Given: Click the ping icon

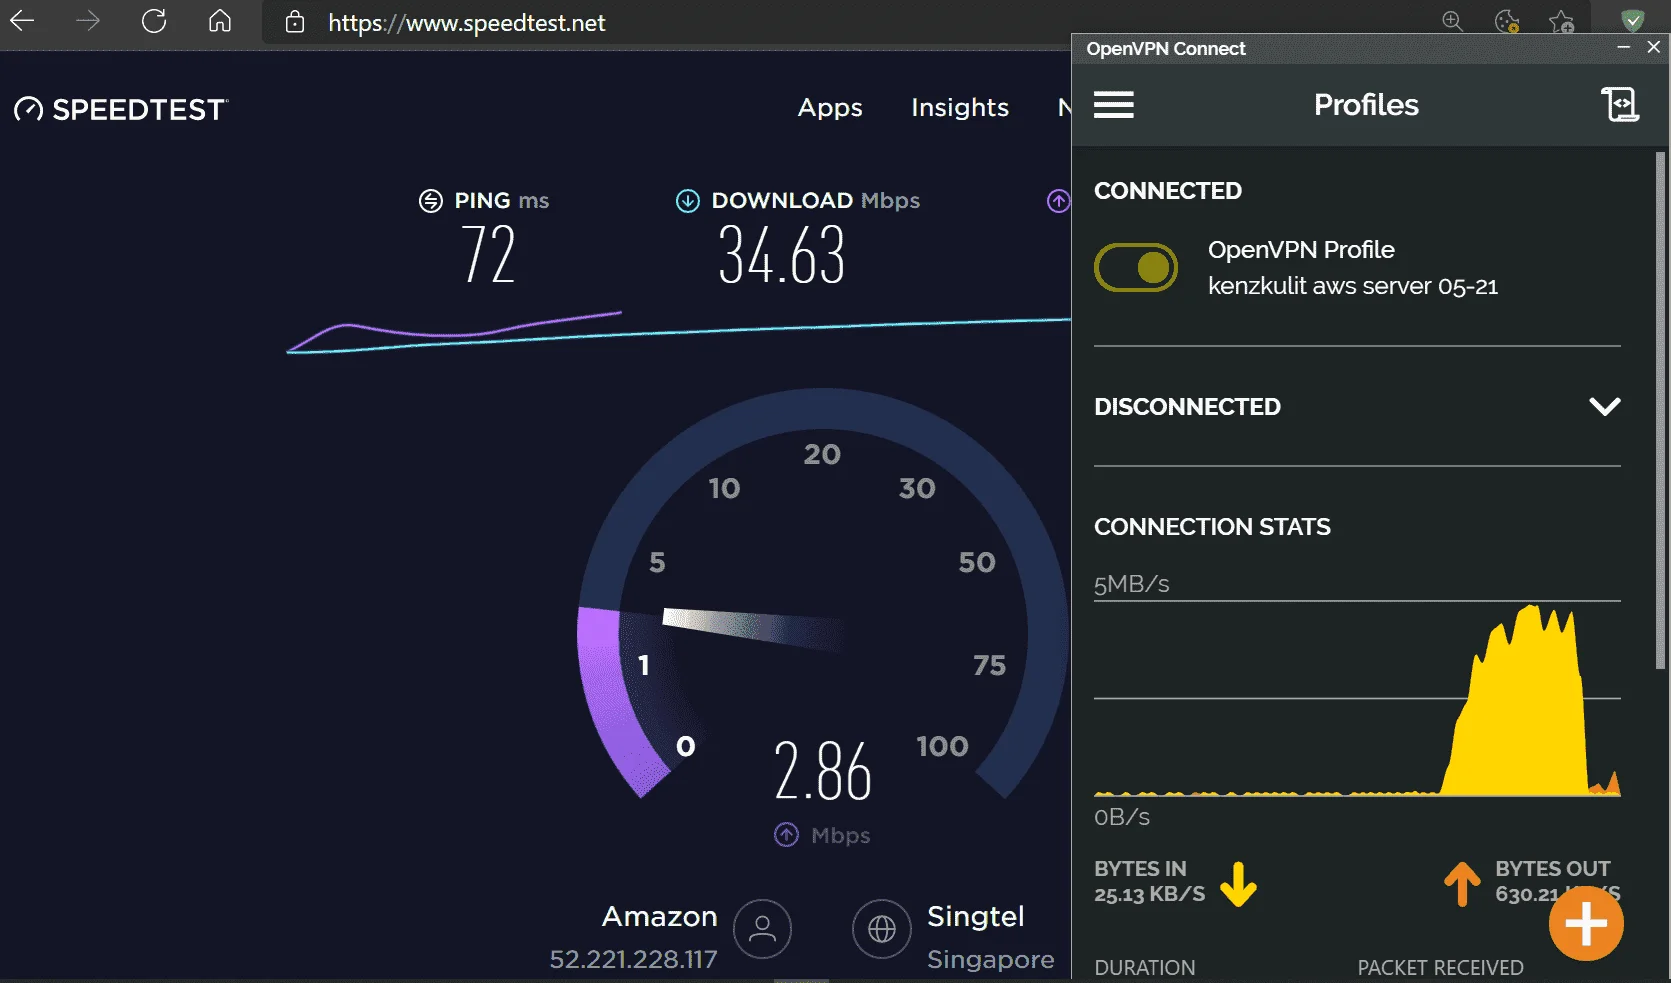Looking at the screenshot, I should coord(430,201).
